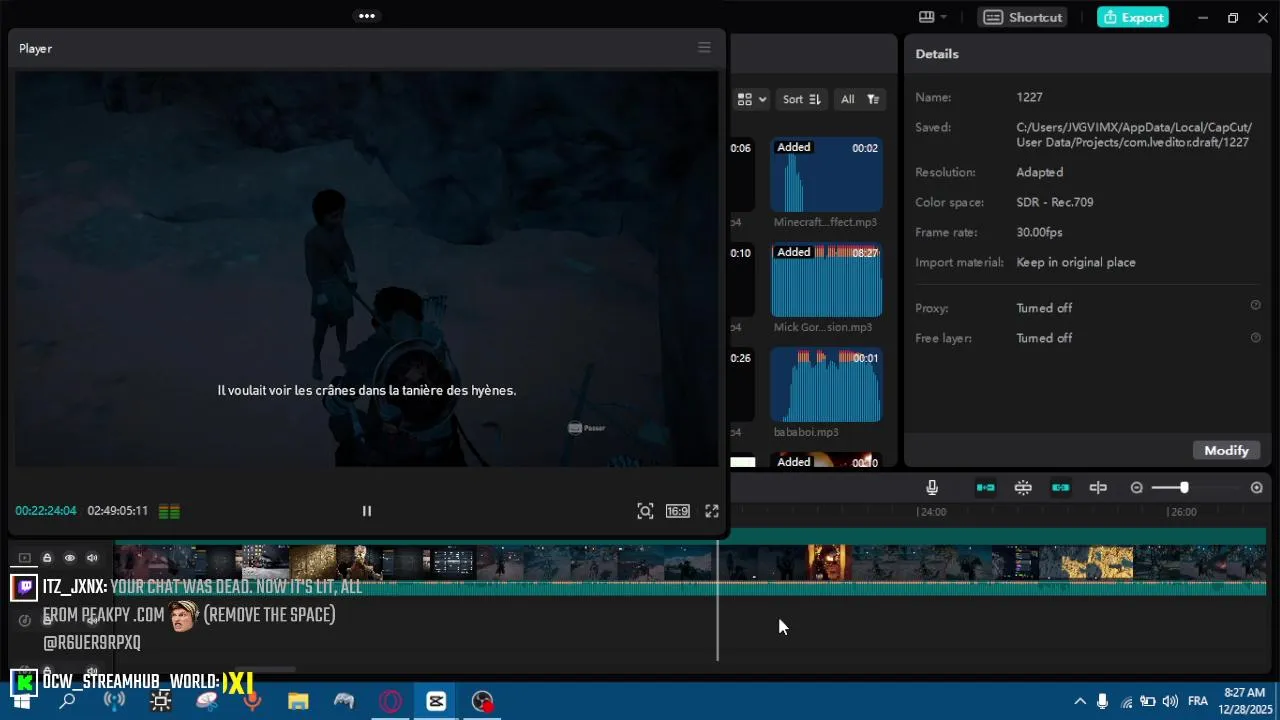The image size is (1280, 720).
Task: Open the volume control in the system tray
Action: point(1170,701)
